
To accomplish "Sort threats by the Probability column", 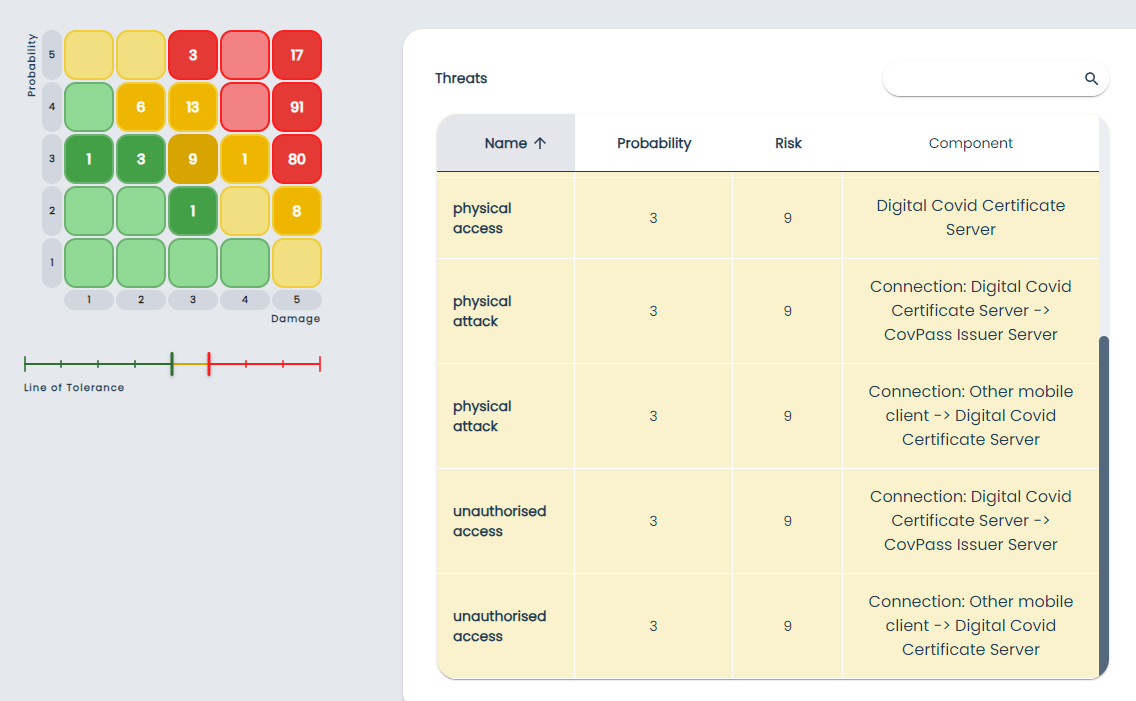I will click(x=653, y=143).
